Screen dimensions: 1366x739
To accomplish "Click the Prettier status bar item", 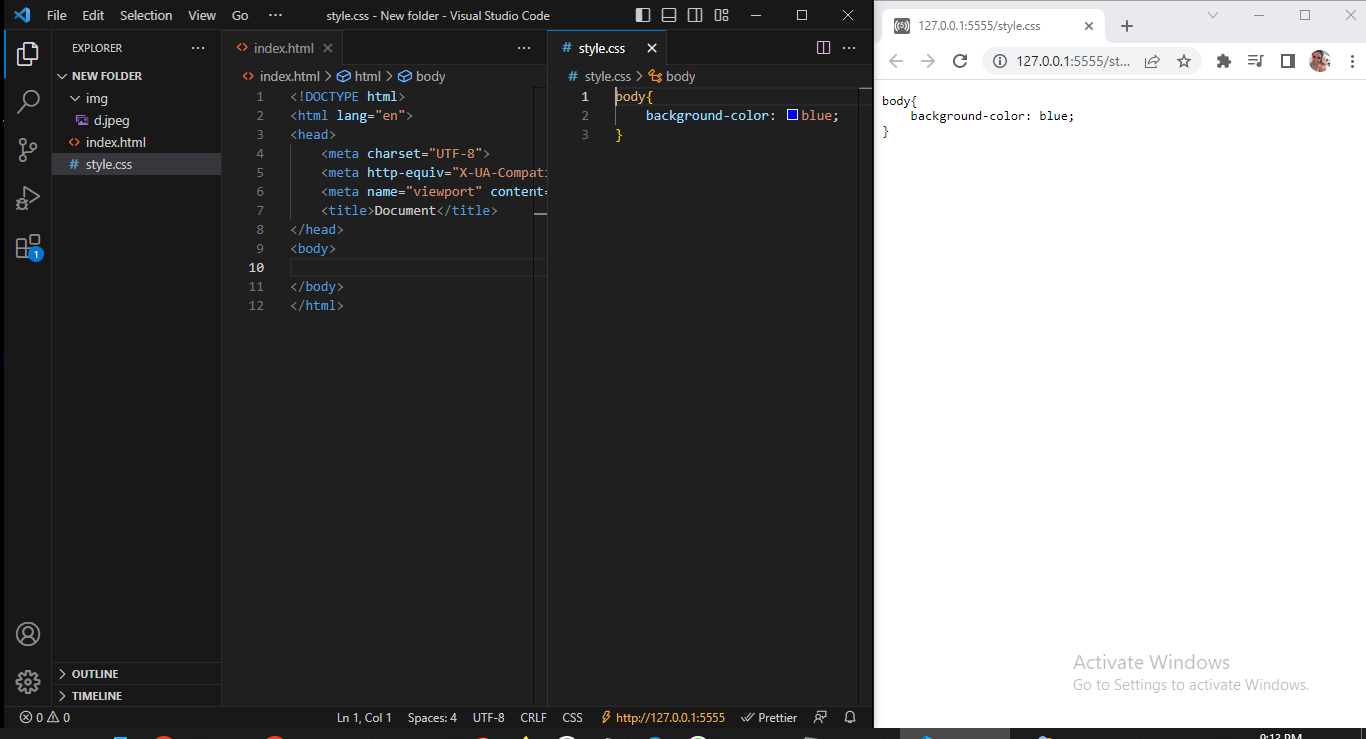I will pyautogui.click(x=769, y=717).
